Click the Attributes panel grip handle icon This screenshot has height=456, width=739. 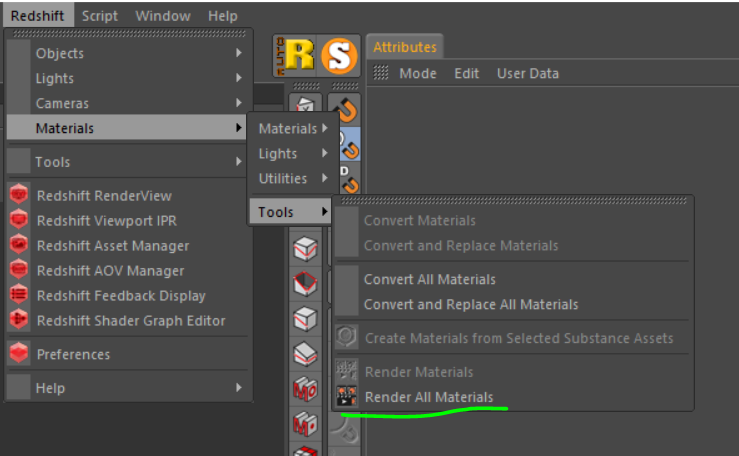pos(380,73)
